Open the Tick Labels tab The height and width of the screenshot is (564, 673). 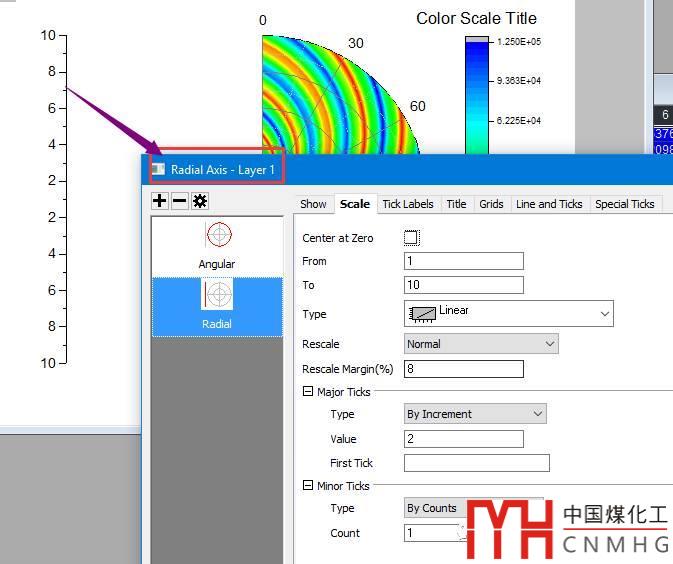[x=408, y=204]
